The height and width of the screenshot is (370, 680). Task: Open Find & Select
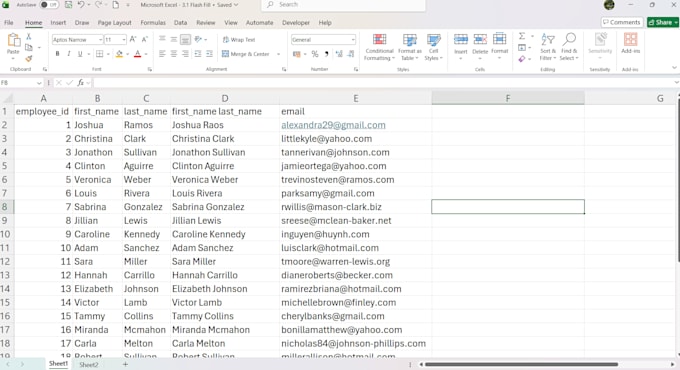pyautogui.click(x=569, y=47)
